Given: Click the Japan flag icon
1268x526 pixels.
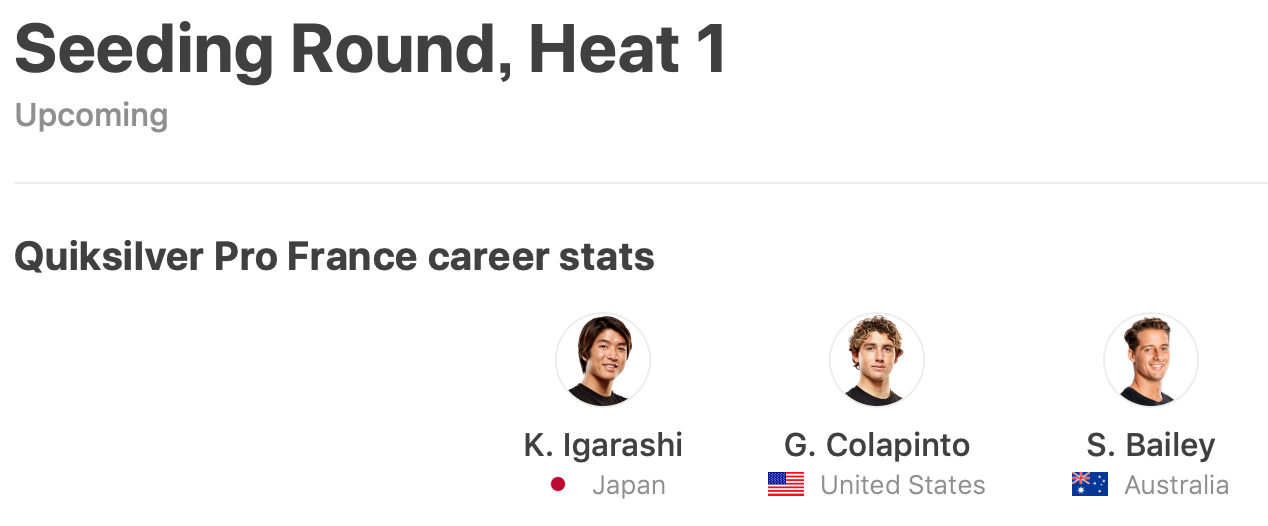Looking at the screenshot, I should point(558,485).
